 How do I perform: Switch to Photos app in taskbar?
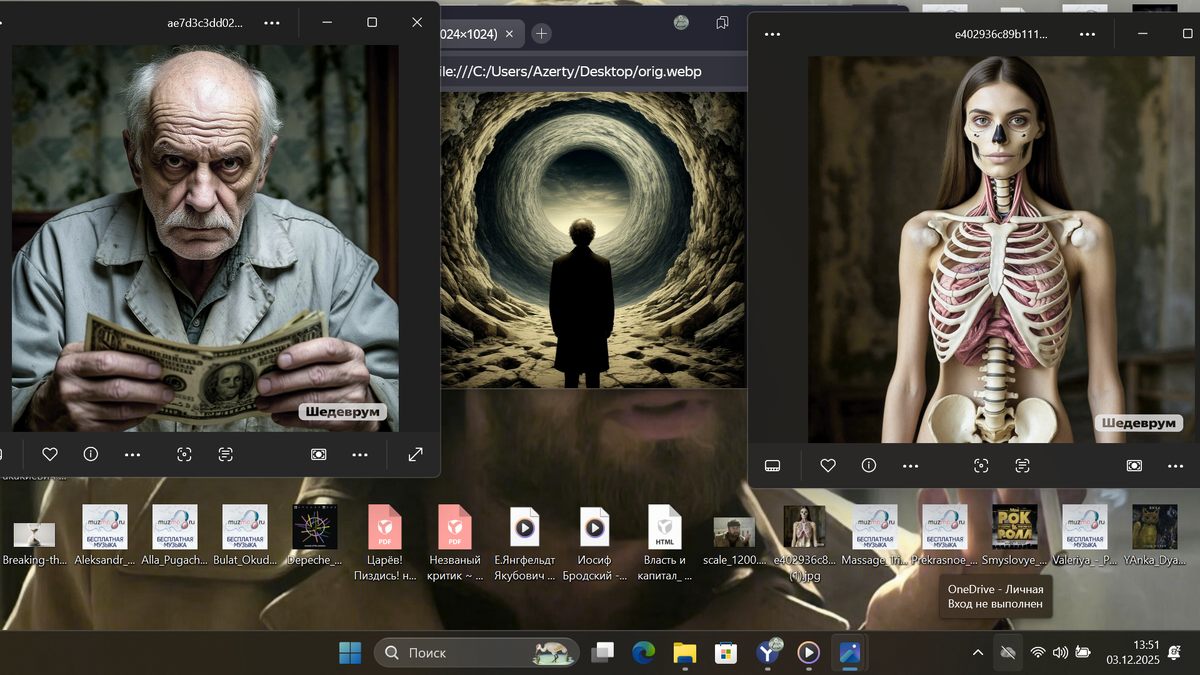[x=850, y=653]
